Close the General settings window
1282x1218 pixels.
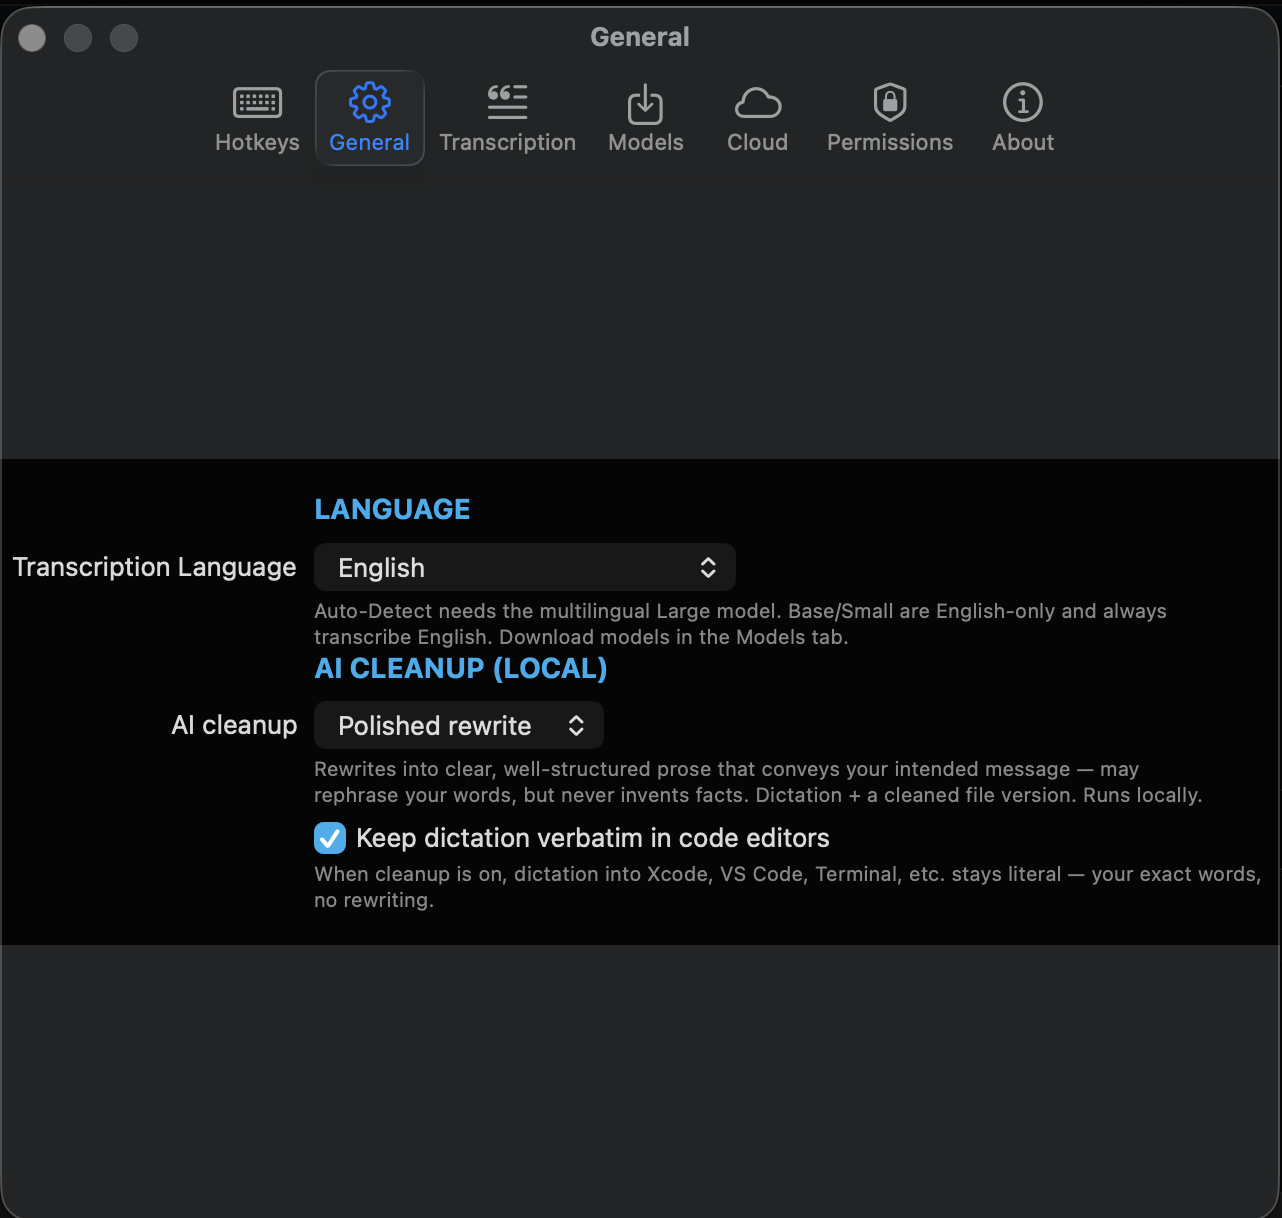coord(32,38)
